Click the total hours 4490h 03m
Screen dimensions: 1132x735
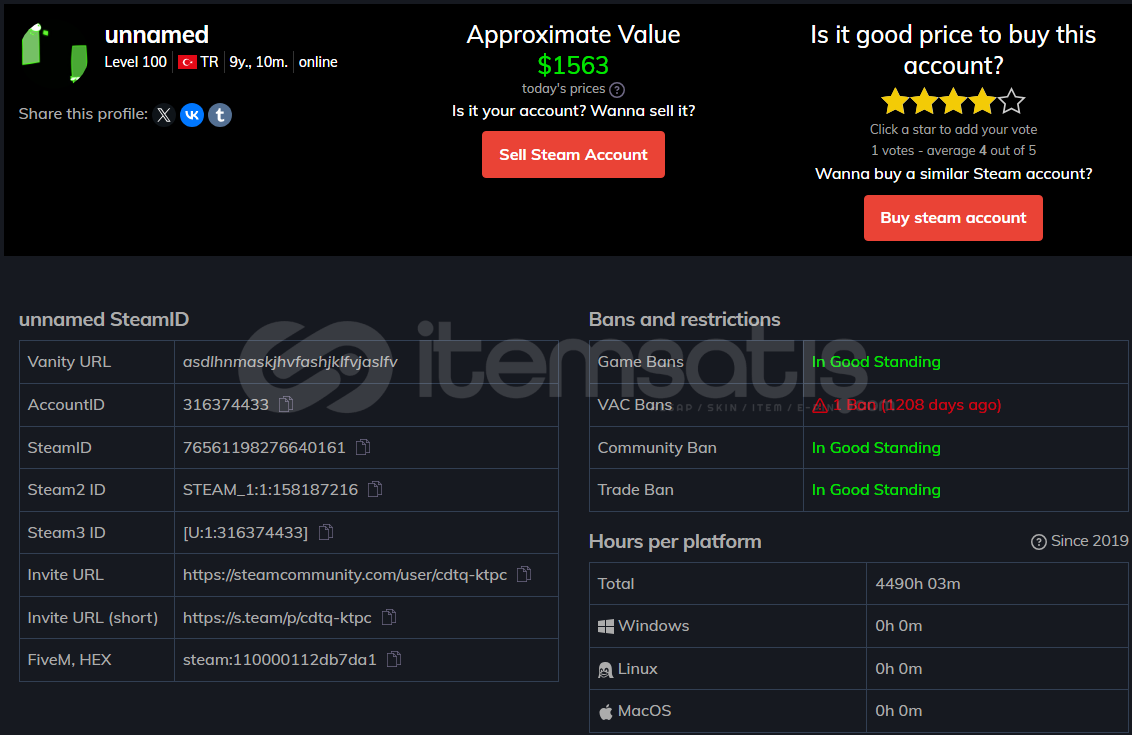coord(918,583)
